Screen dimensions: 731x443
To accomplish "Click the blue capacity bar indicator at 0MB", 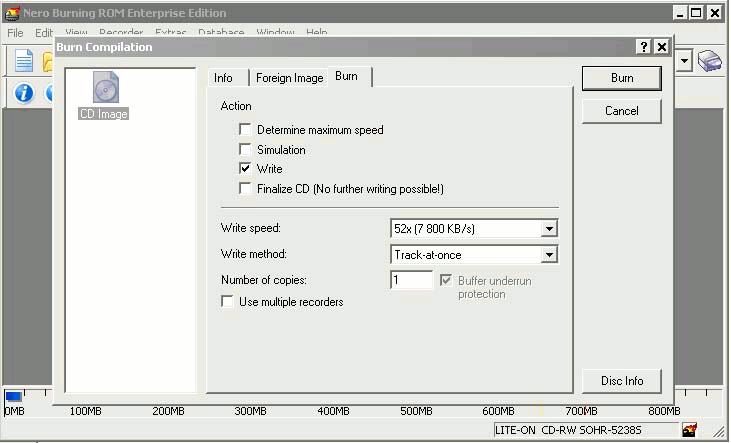I will tap(14, 396).
